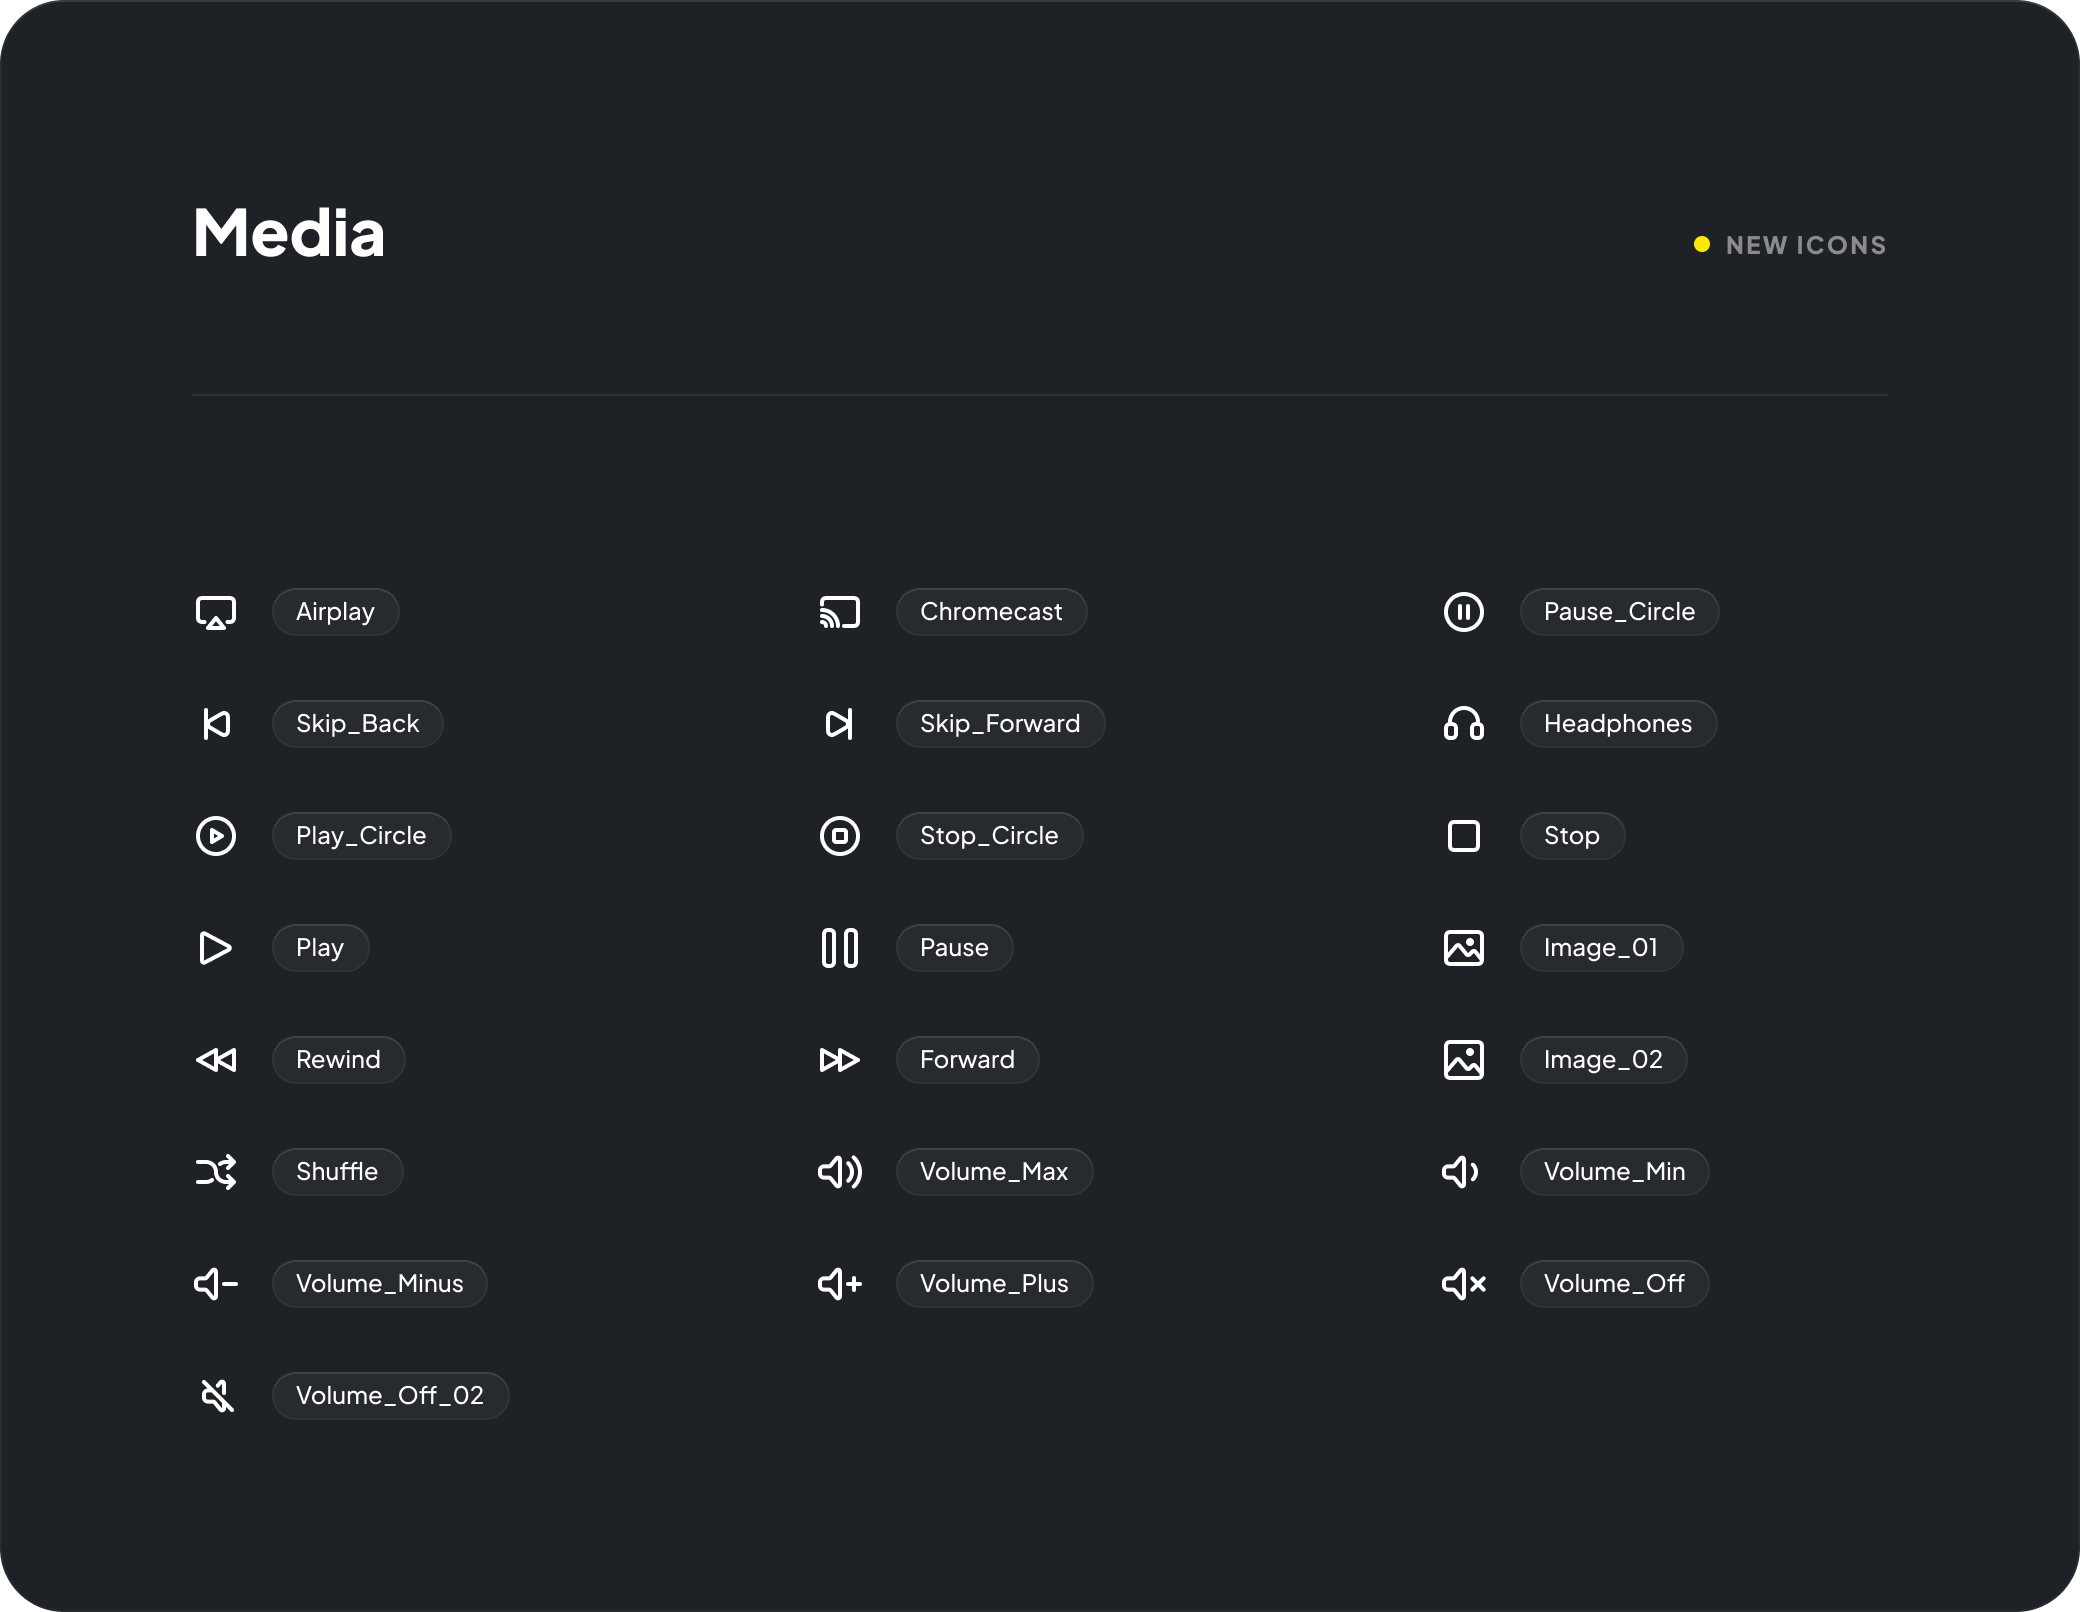Viewport: 2080px width, 1612px height.
Task: Click the Play_Circle icon
Action: pyautogui.click(x=216, y=836)
